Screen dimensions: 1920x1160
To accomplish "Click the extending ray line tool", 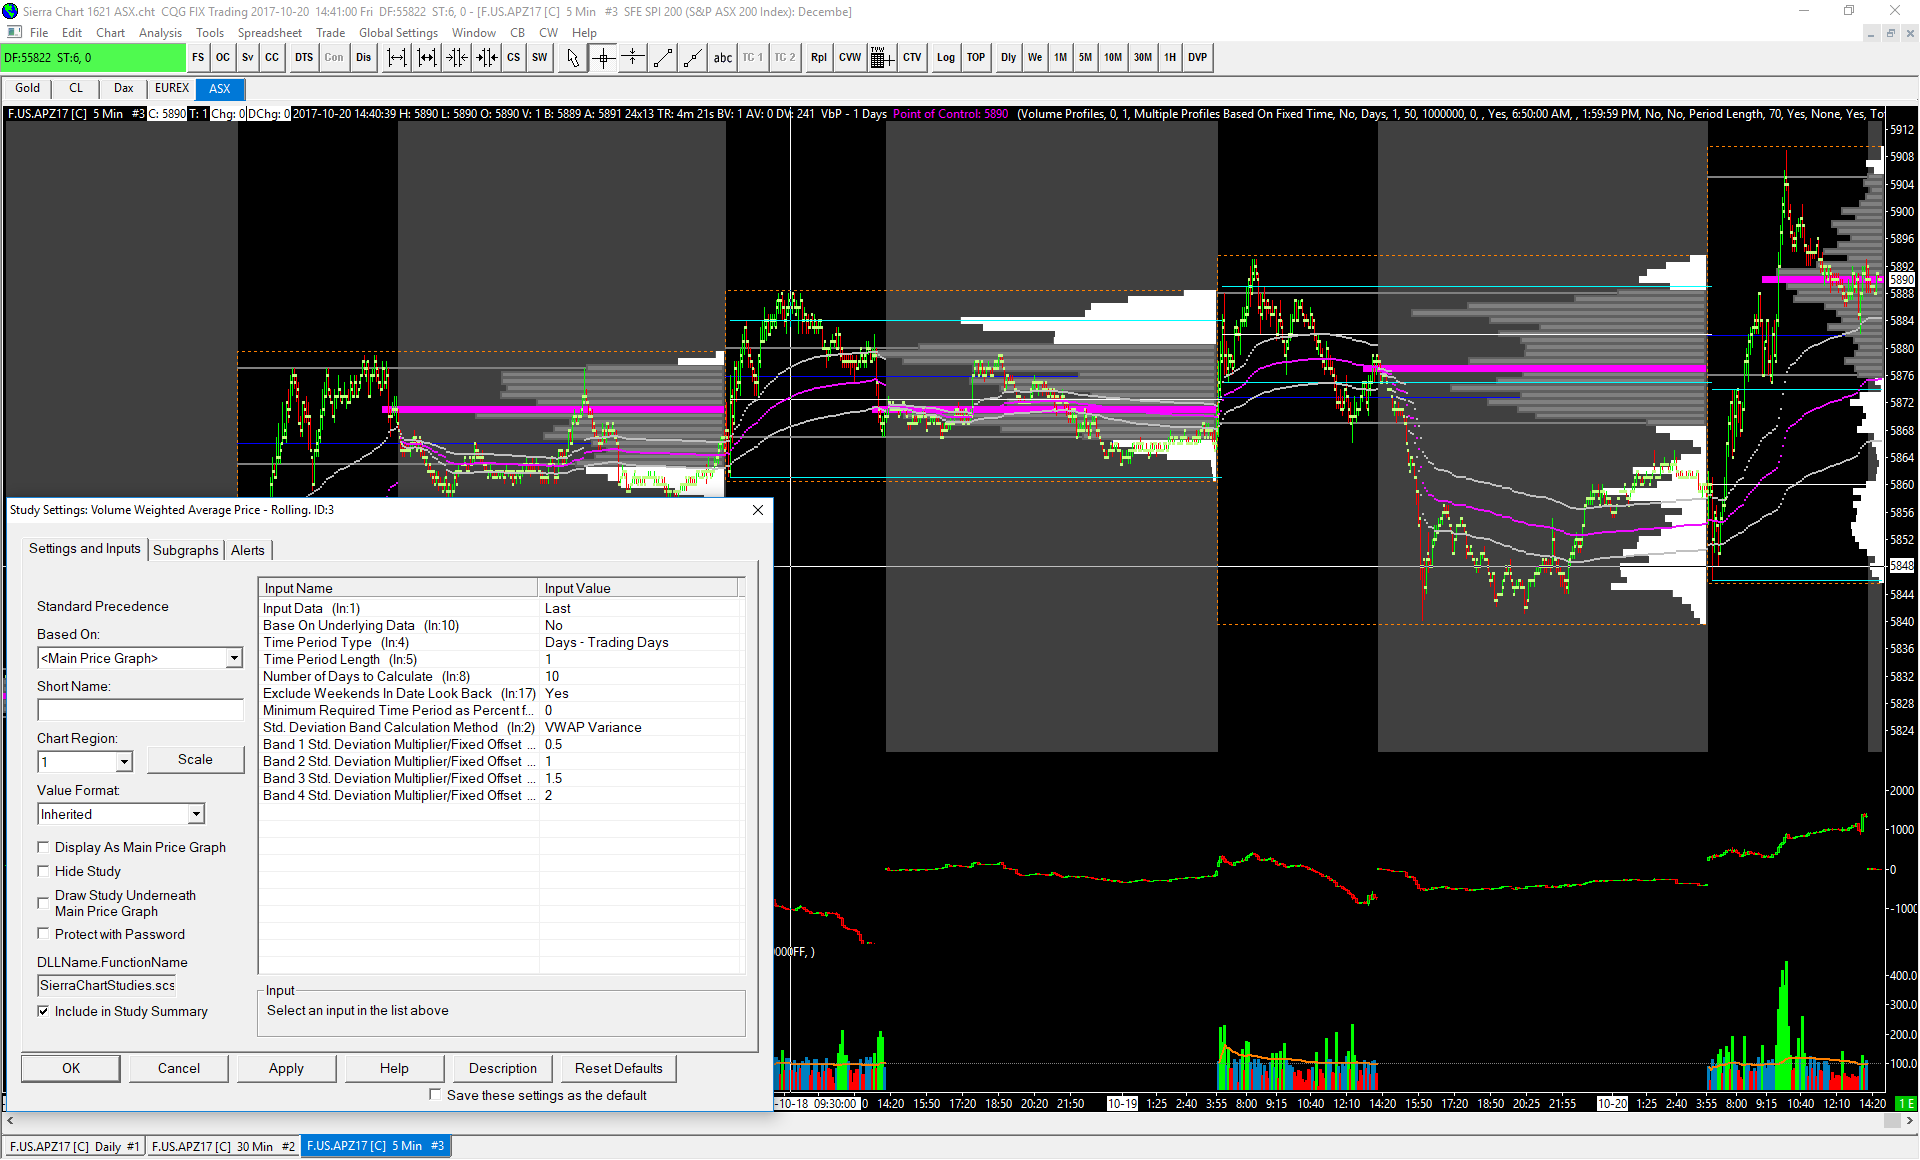I will tap(692, 58).
